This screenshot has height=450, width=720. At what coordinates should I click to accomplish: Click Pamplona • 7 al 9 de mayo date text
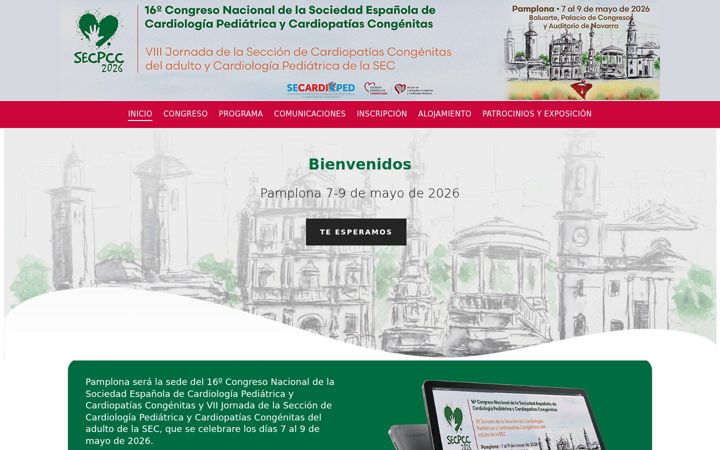581,9
